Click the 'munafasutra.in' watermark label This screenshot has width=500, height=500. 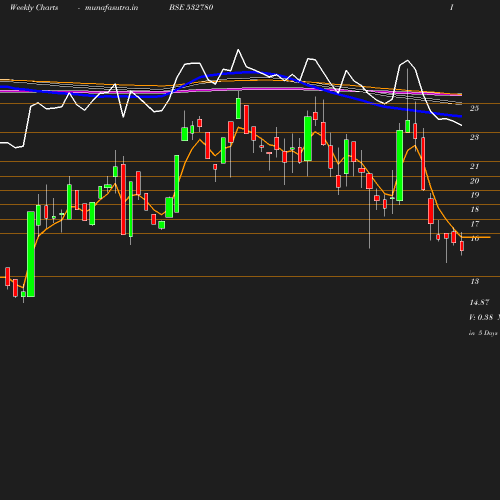[x=111, y=8]
